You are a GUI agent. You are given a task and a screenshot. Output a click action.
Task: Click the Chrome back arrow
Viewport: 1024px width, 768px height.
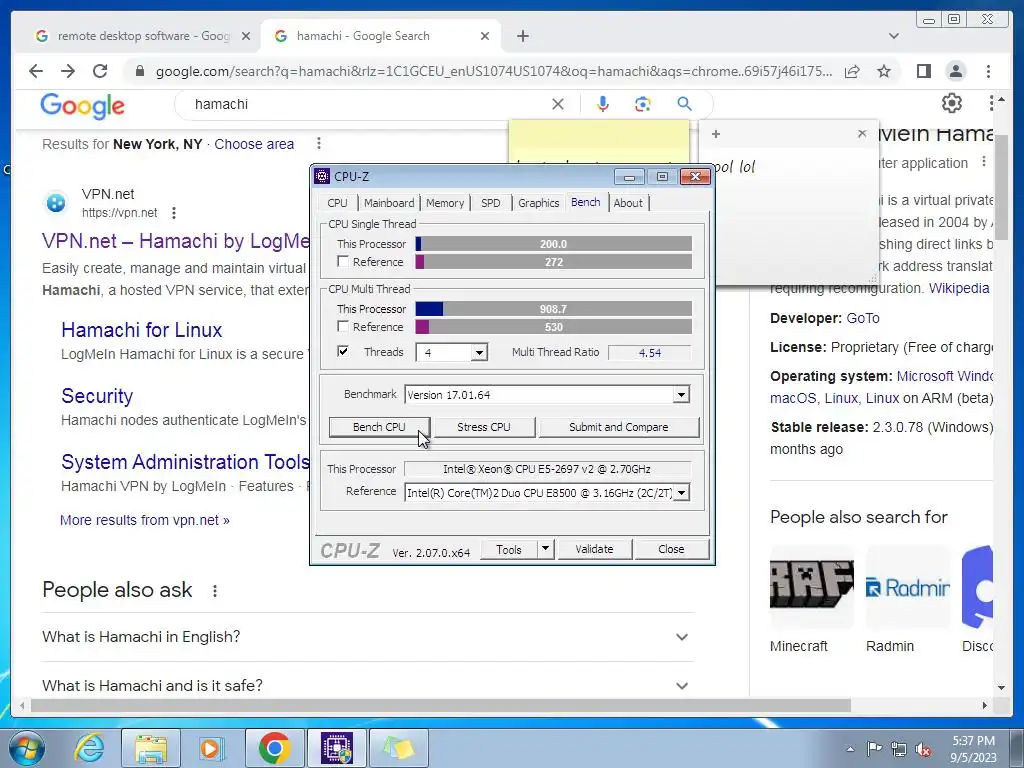tap(36, 71)
